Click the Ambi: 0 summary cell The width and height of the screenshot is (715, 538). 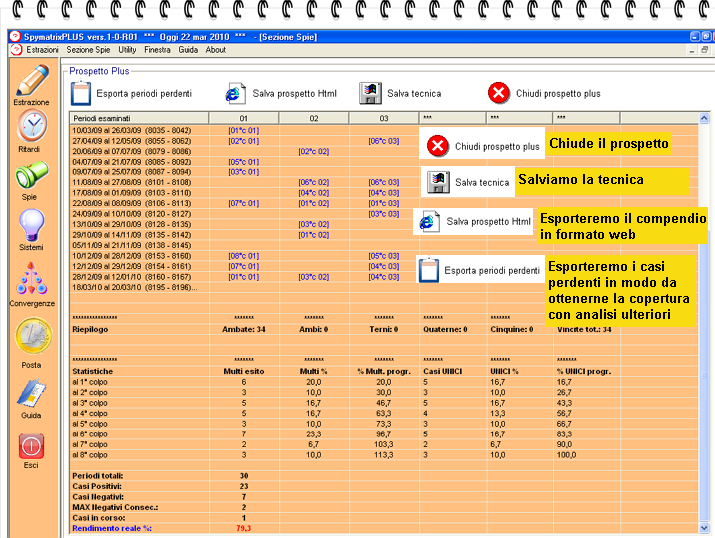click(314, 329)
